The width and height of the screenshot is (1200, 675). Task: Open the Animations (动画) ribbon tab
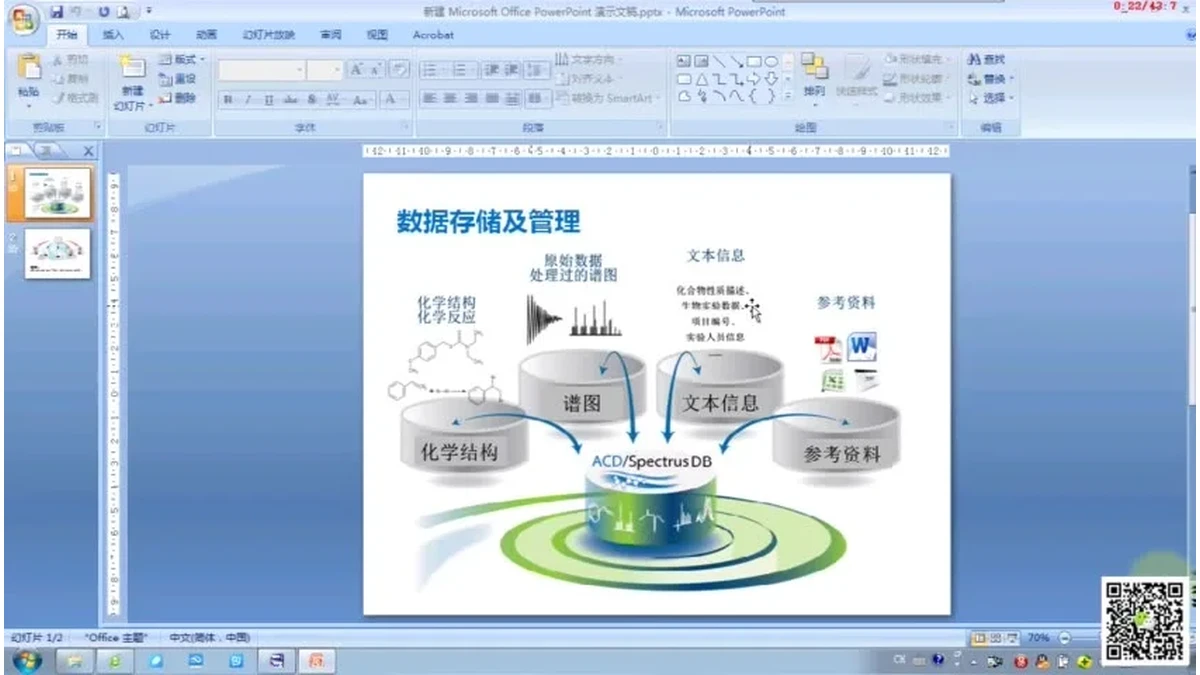pyautogui.click(x=206, y=35)
